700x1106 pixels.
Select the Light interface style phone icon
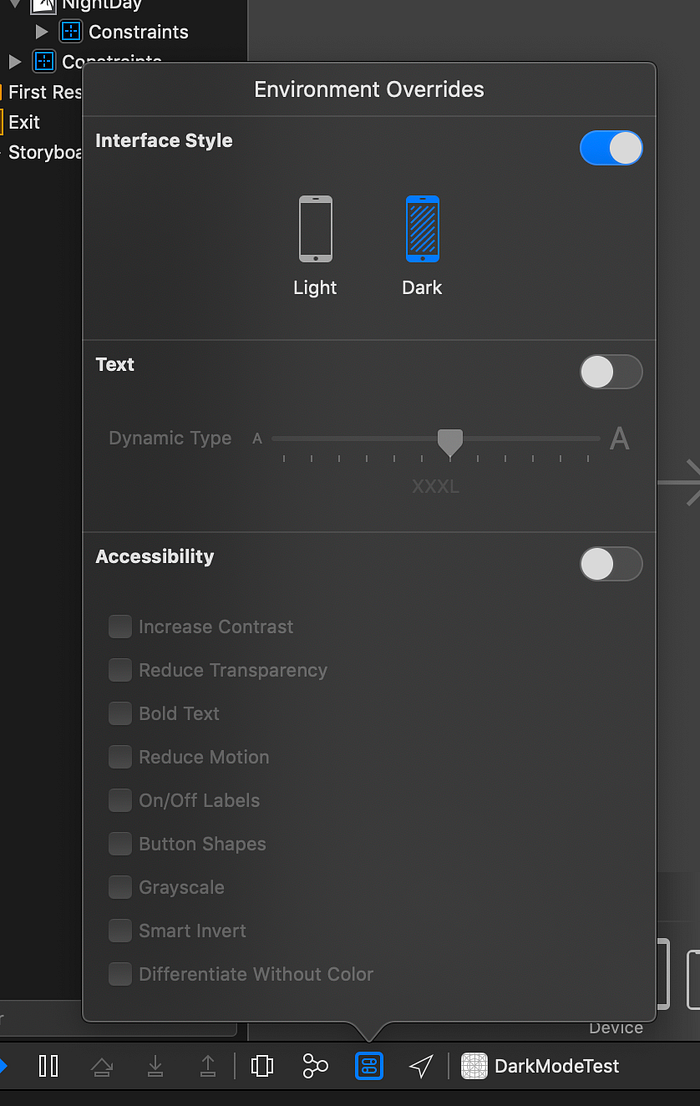click(x=315, y=228)
